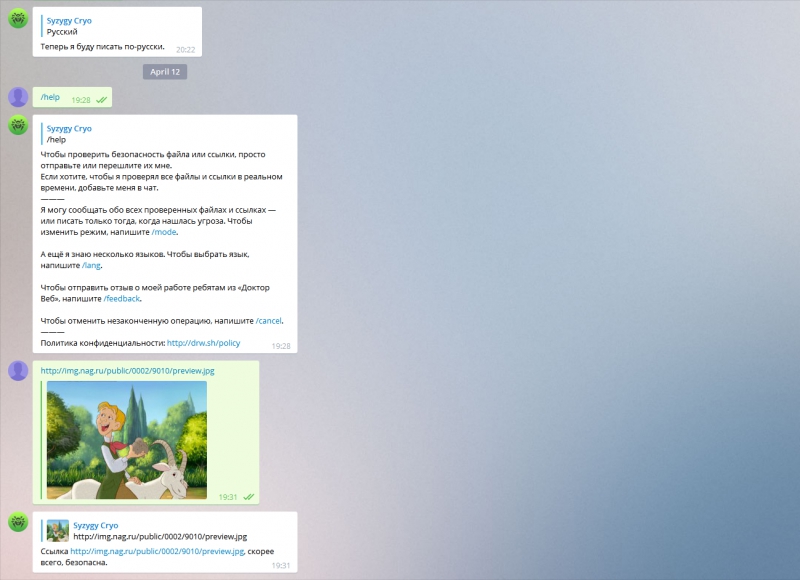This screenshot has height=580, width=800.
Task: Click the user avatar beside the preview.jpg link message
Action: pos(18,371)
